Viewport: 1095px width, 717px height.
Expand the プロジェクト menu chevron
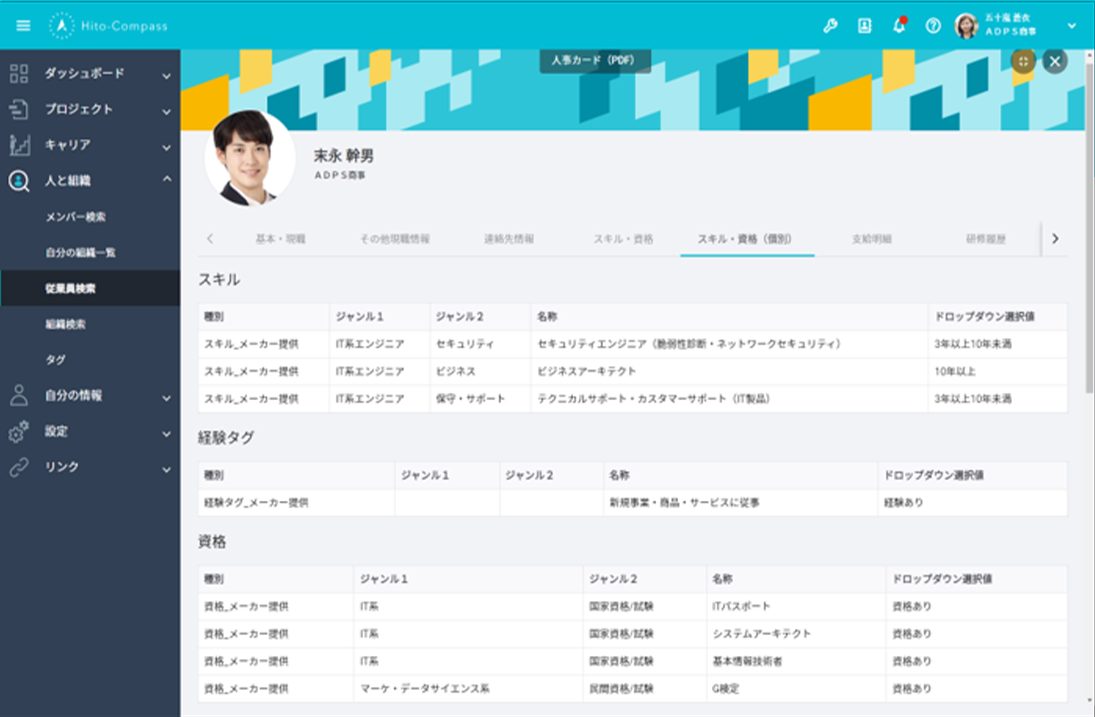pos(166,111)
